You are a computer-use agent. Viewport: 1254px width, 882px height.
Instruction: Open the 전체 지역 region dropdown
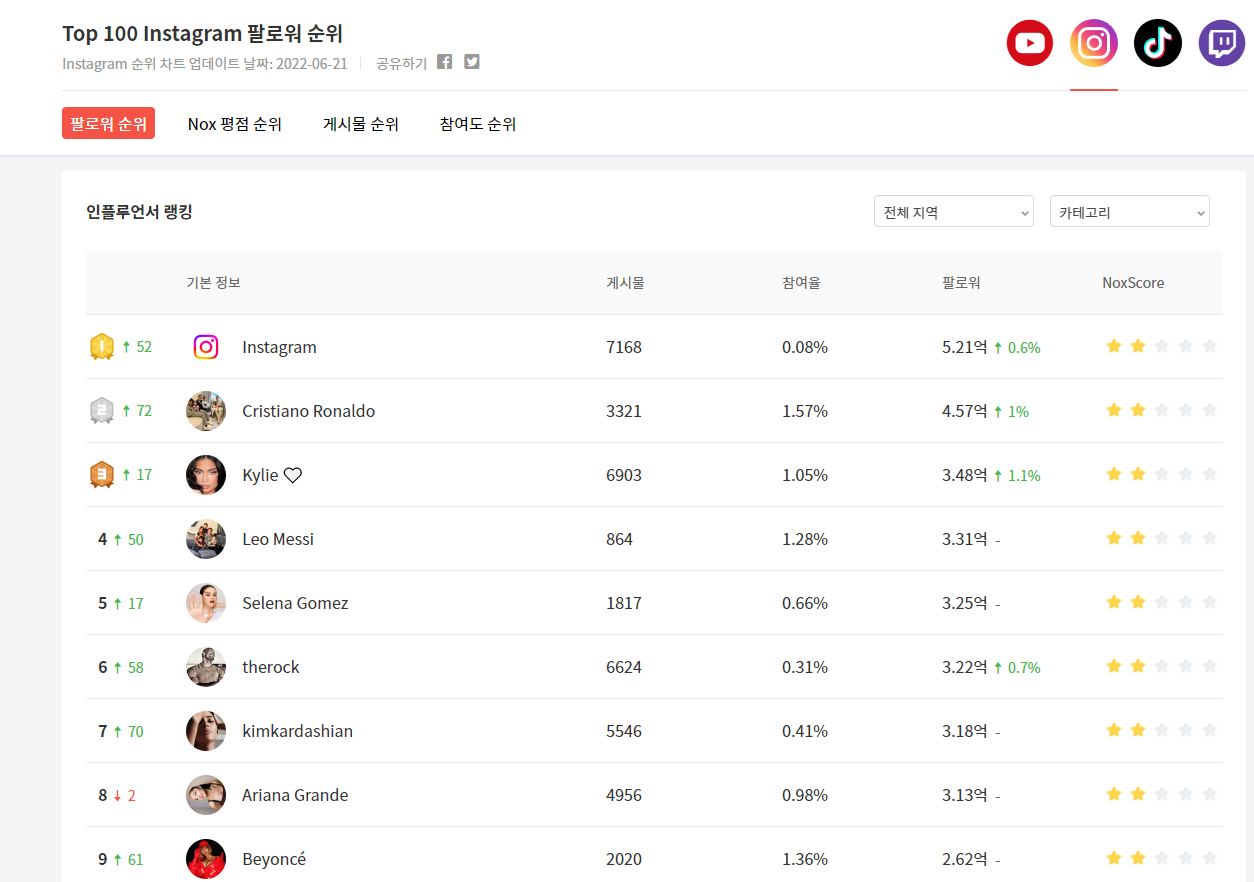954,212
